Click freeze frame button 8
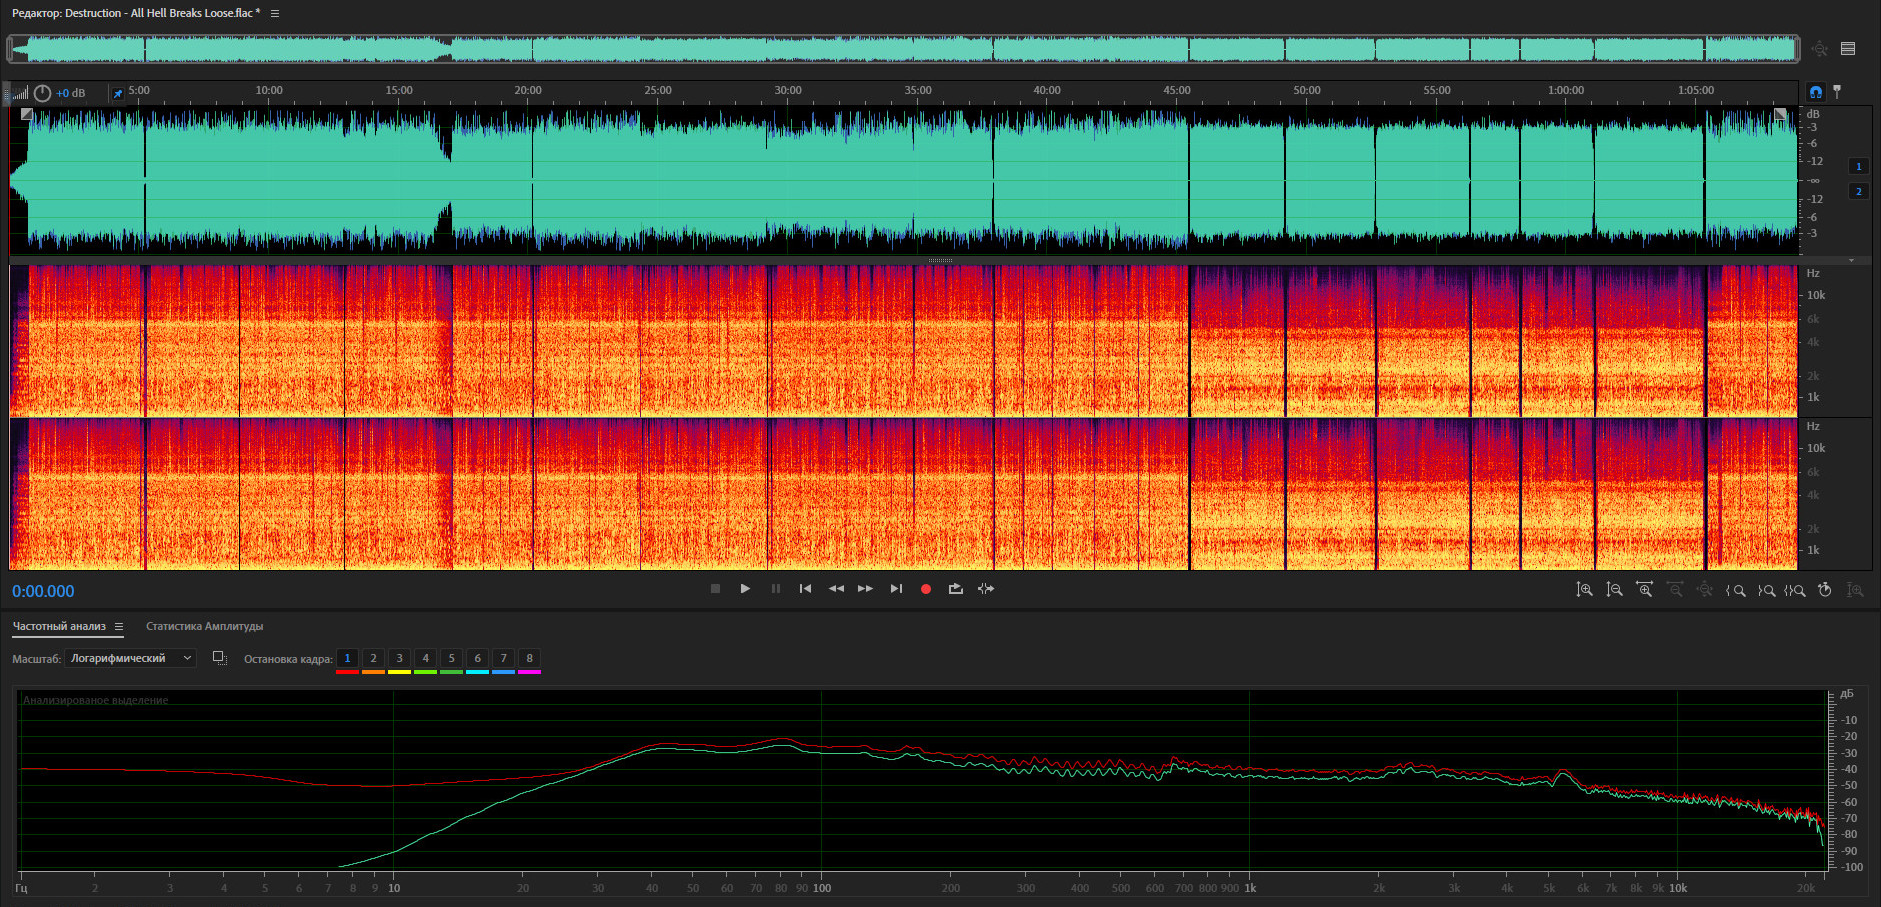Image resolution: width=1881 pixels, height=907 pixels. [x=529, y=658]
